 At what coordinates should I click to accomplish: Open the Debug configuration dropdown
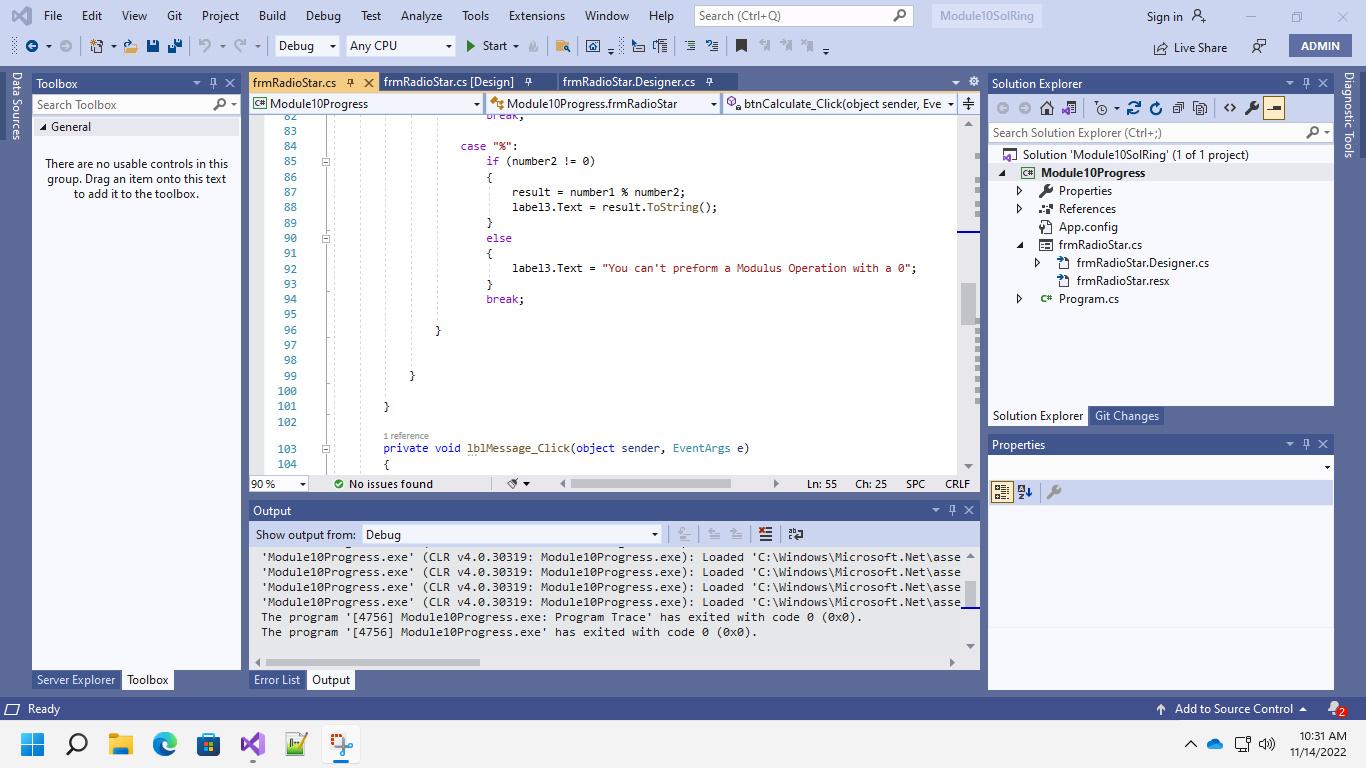click(305, 46)
